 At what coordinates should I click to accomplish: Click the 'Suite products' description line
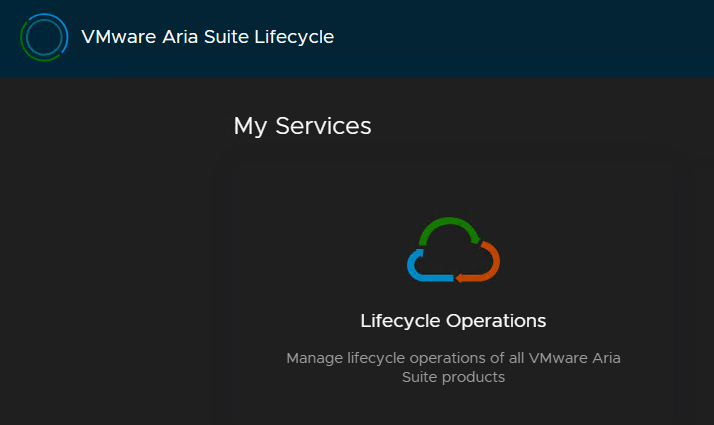click(x=453, y=377)
